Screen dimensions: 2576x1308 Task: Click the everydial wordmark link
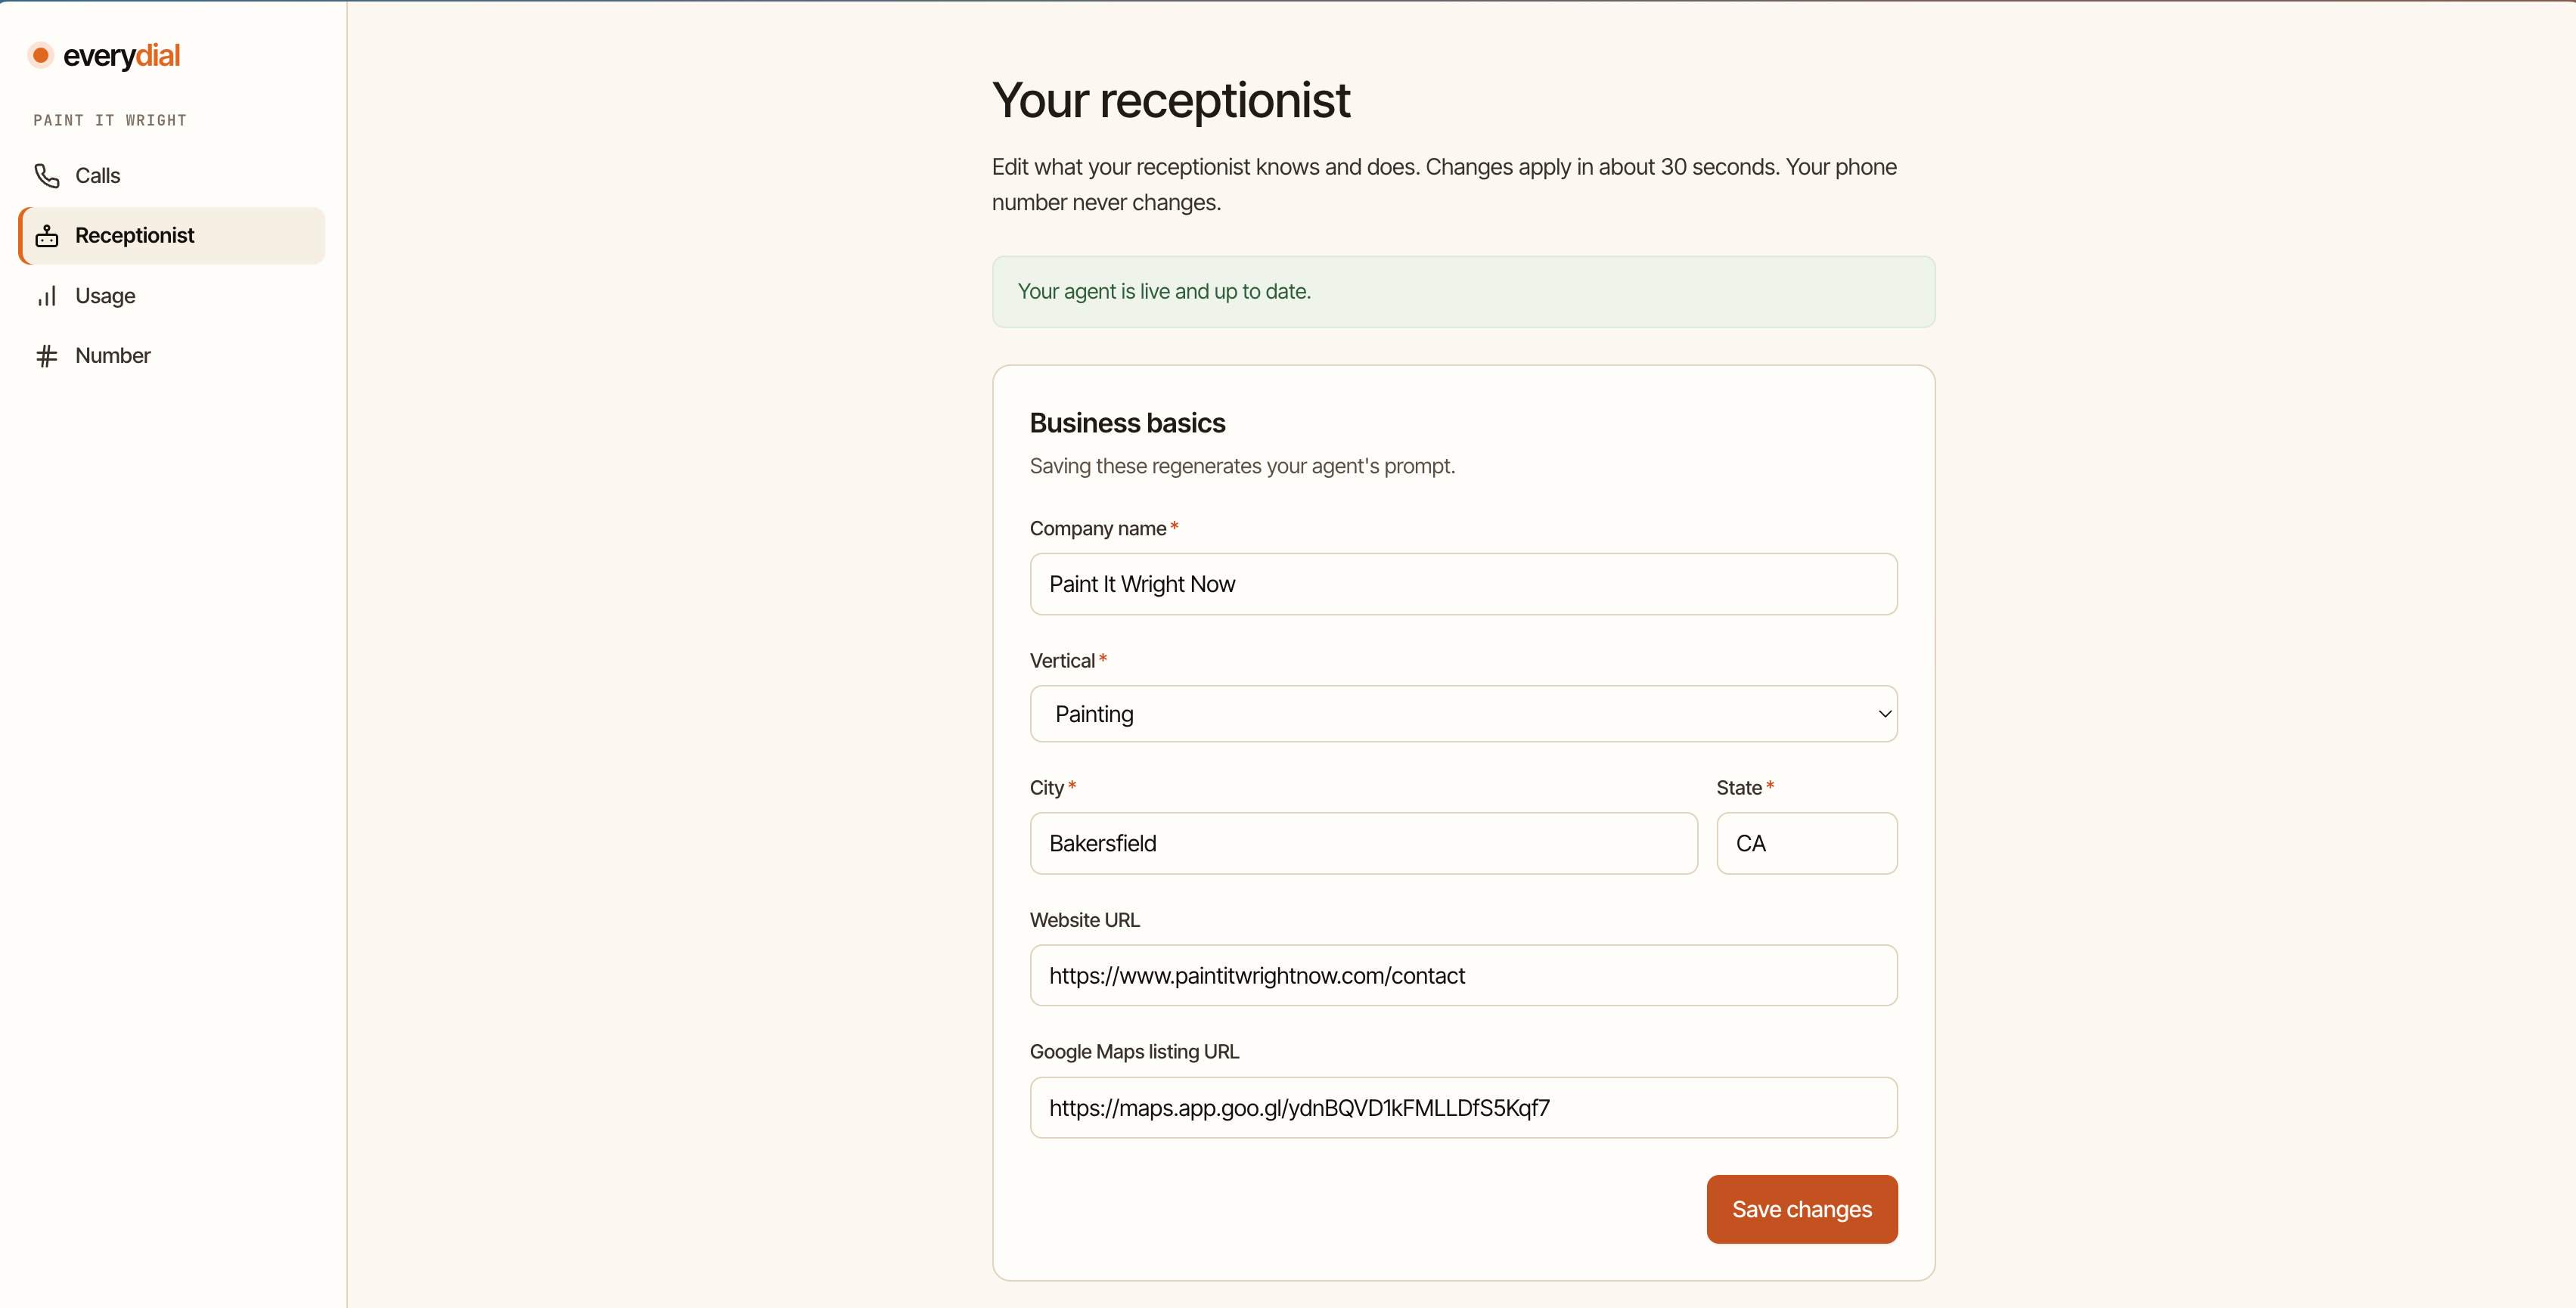pos(121,56)
